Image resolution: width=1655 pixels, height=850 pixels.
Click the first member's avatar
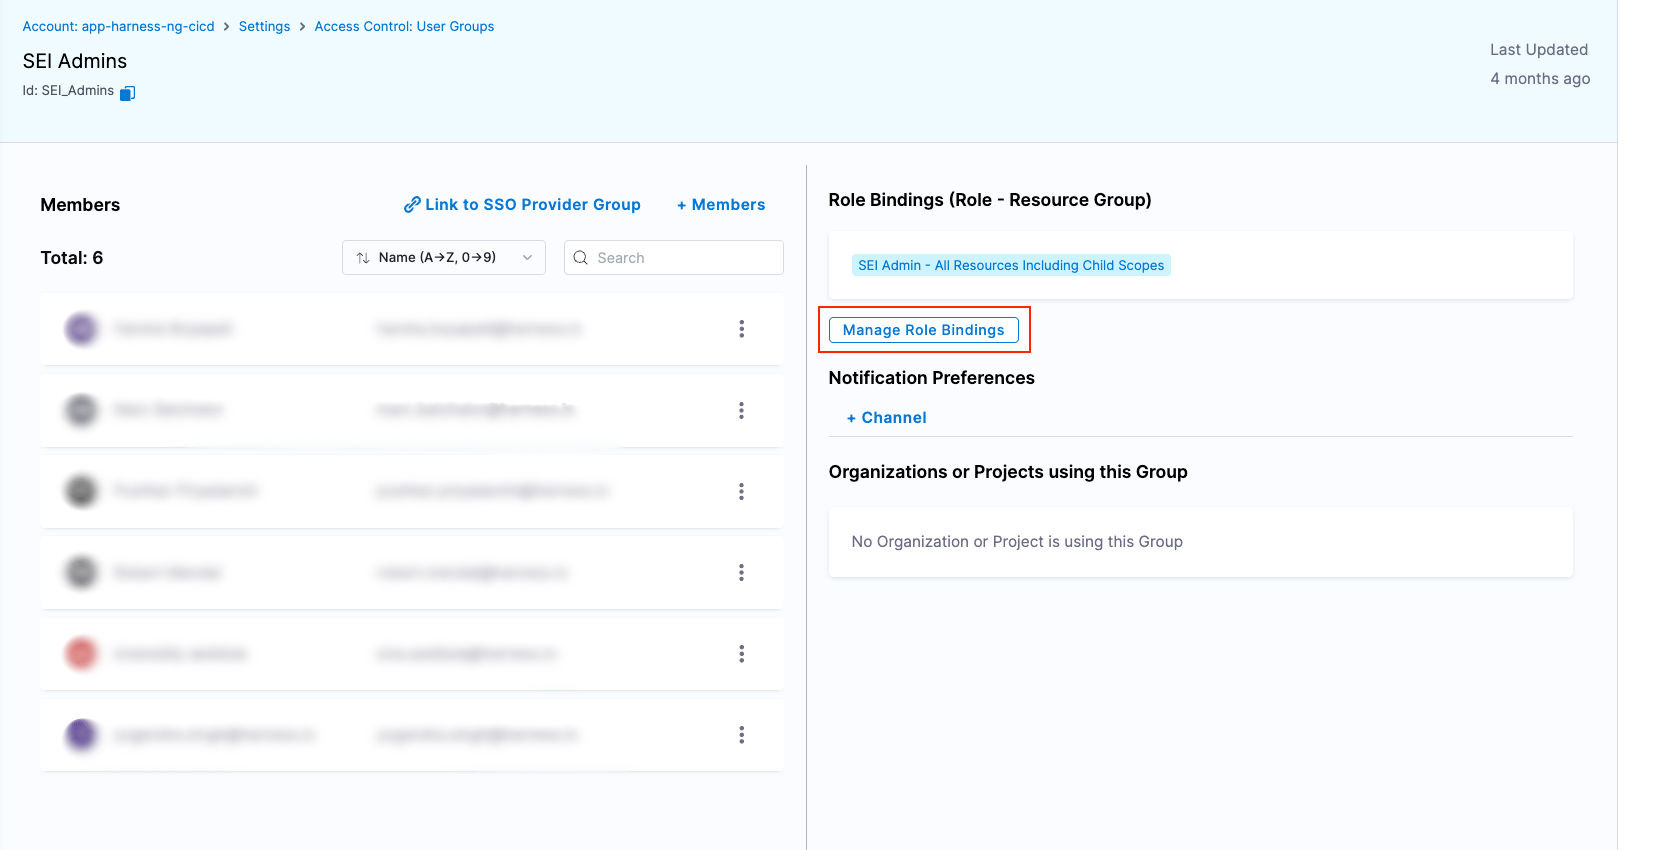coord(82,329)
